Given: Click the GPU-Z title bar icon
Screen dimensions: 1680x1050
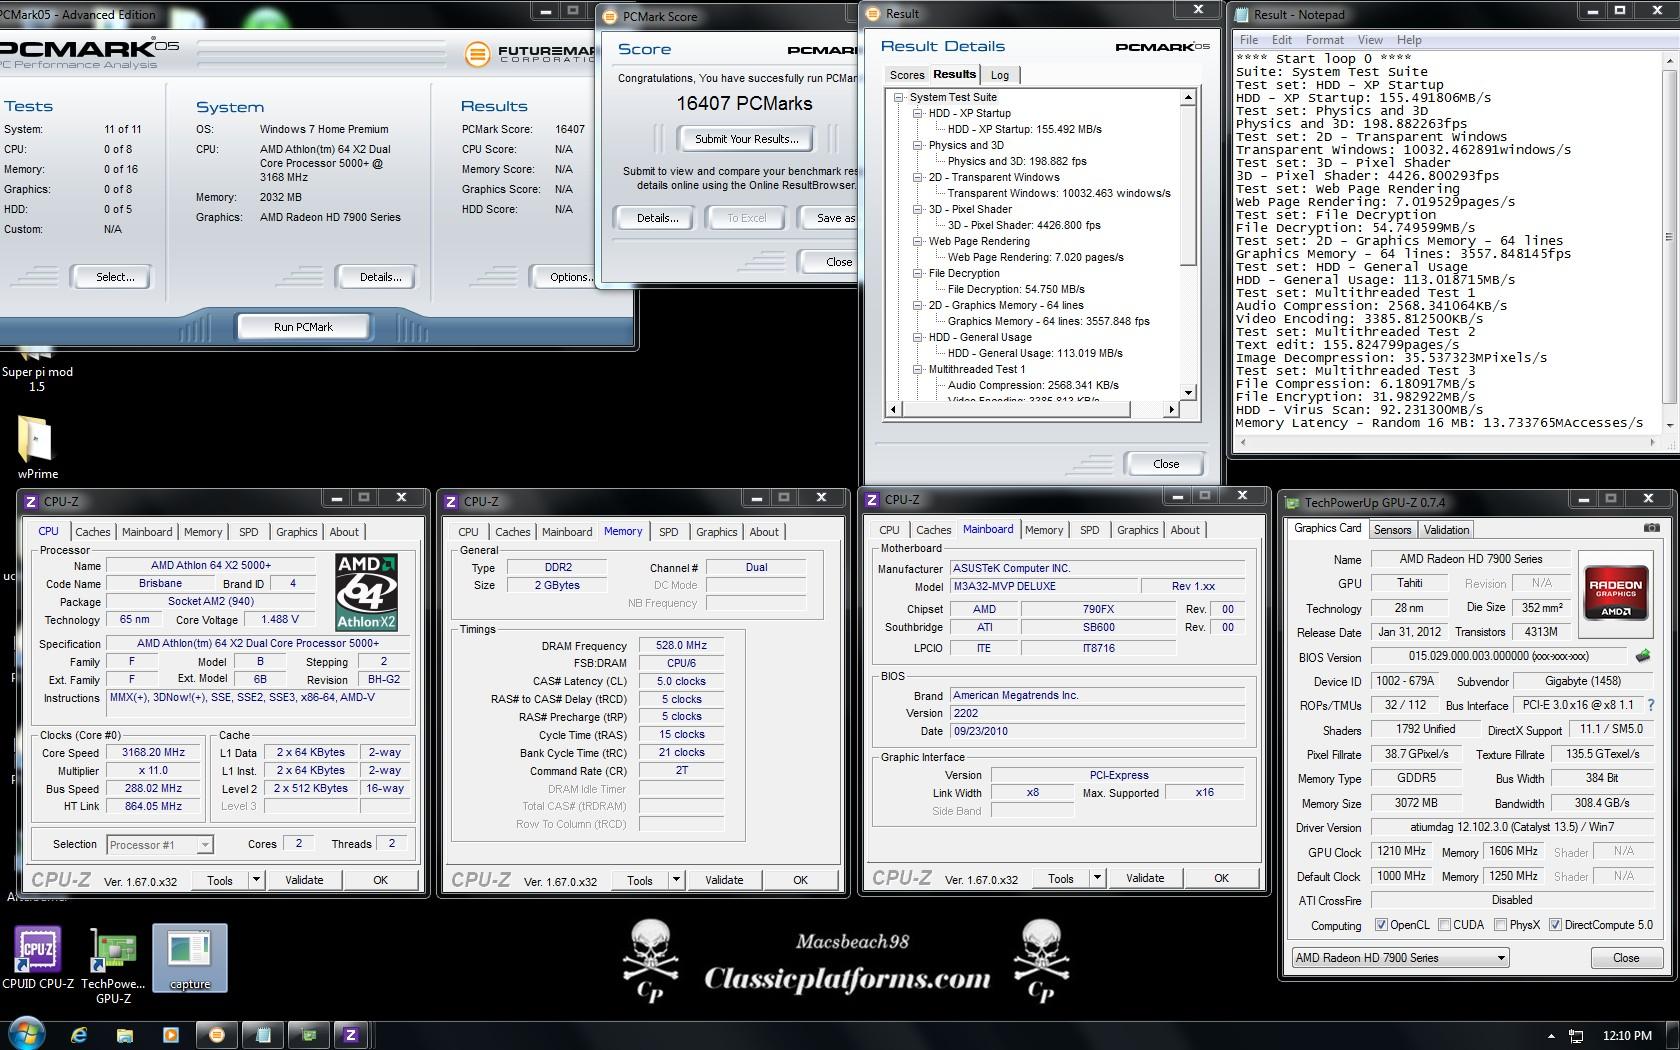Looking at the screenshot, I should [x=1292, y=502].
